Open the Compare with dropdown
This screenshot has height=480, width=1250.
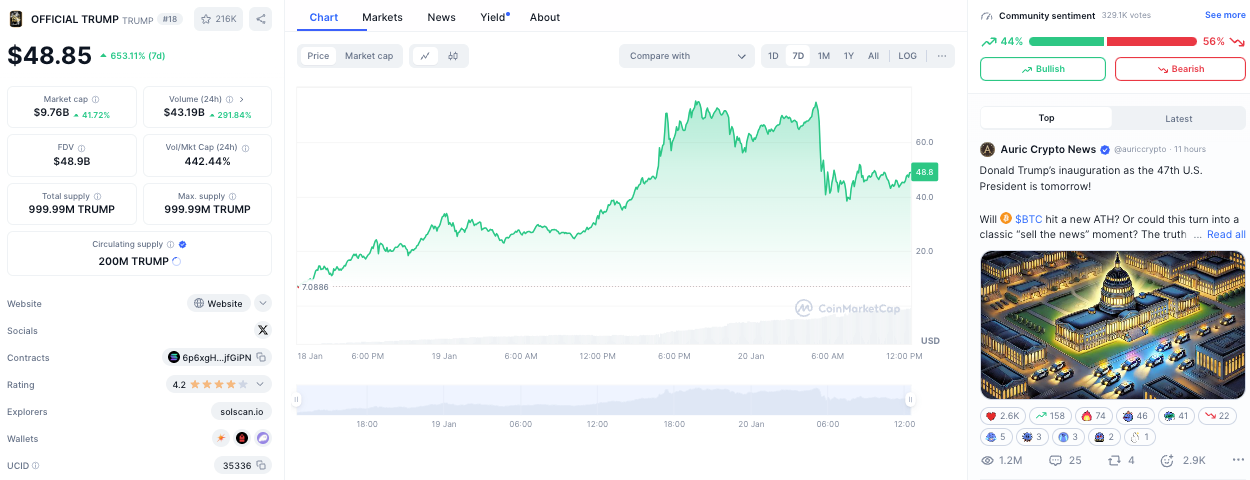[687, 56]
